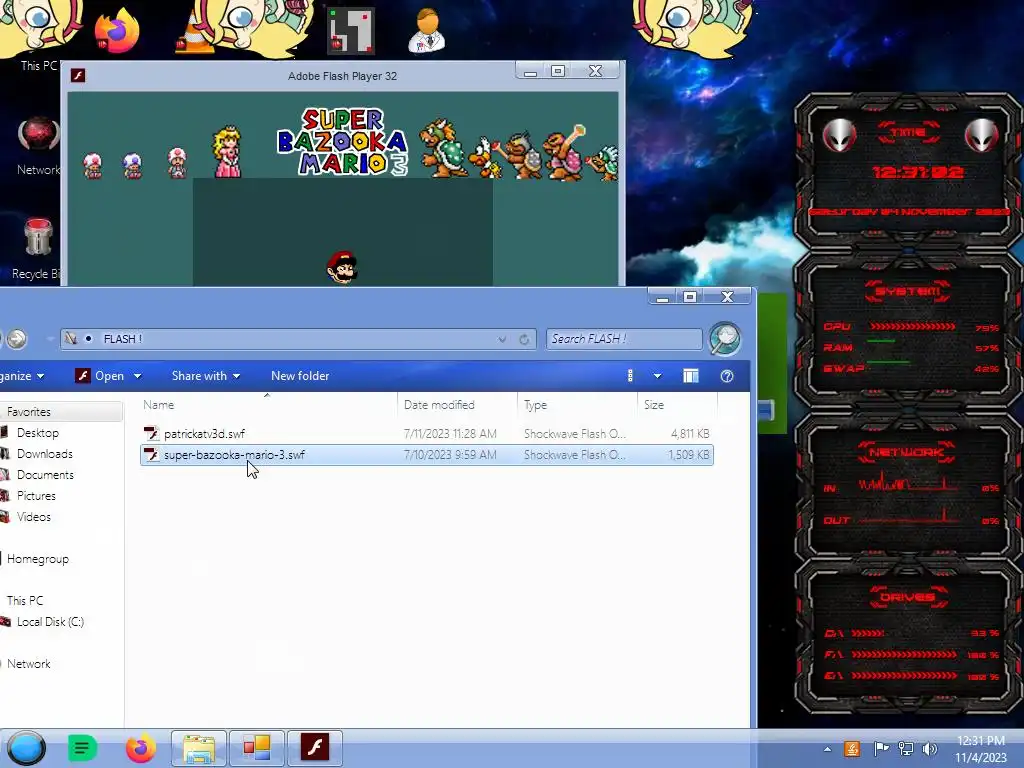The image size is (1024, 768).
Task: Open the Share with dropdown
Action: (x=206, y=376)
